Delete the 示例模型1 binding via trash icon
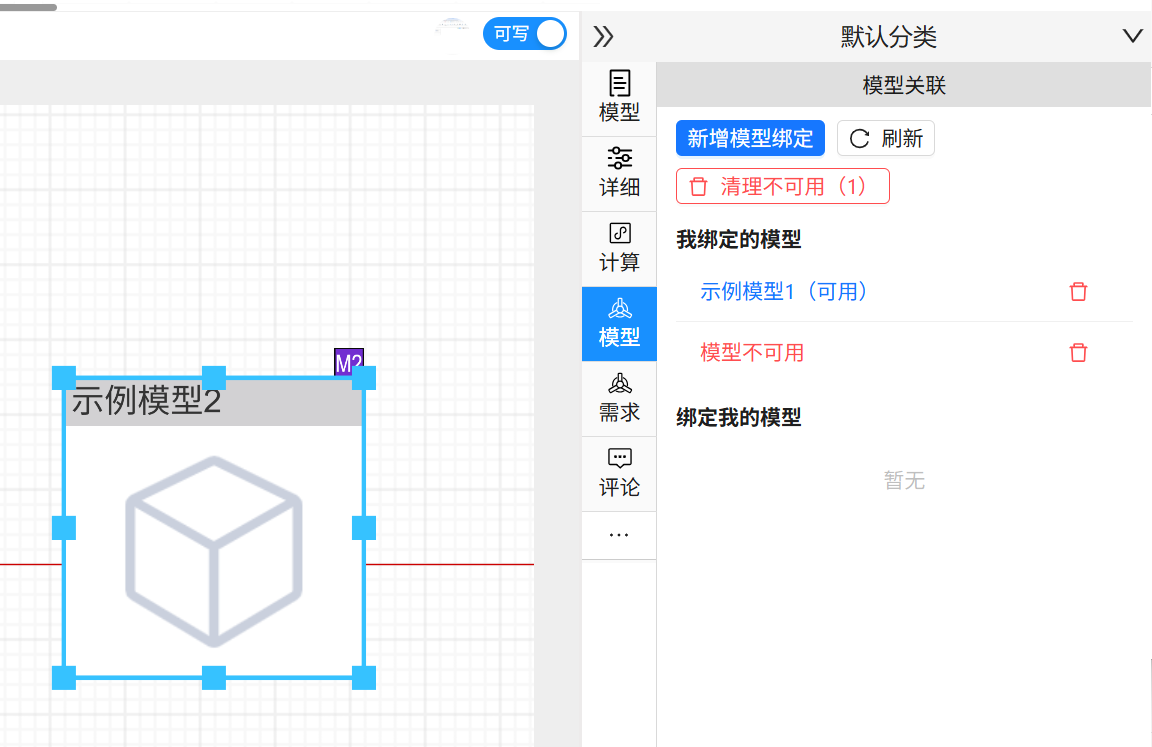This screenshot has width=1152, height=747. point(1078,292)
